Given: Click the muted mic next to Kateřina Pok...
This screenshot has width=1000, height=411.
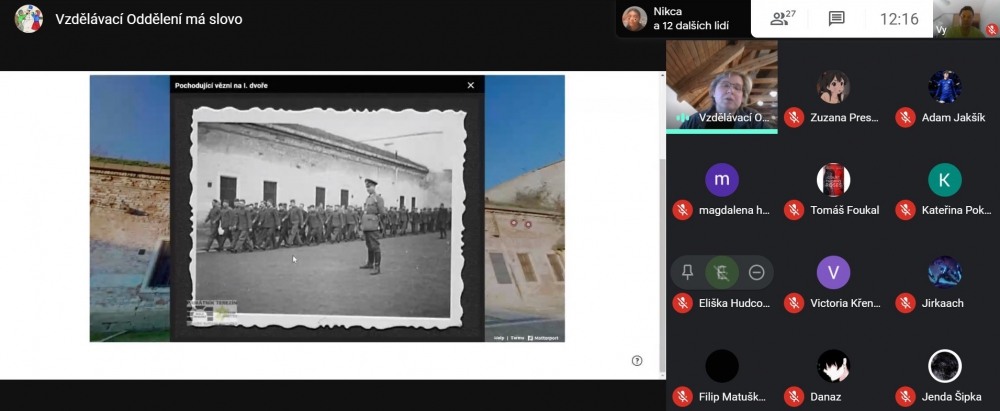Looking at the screenshot, I should [x=906, y=210].
